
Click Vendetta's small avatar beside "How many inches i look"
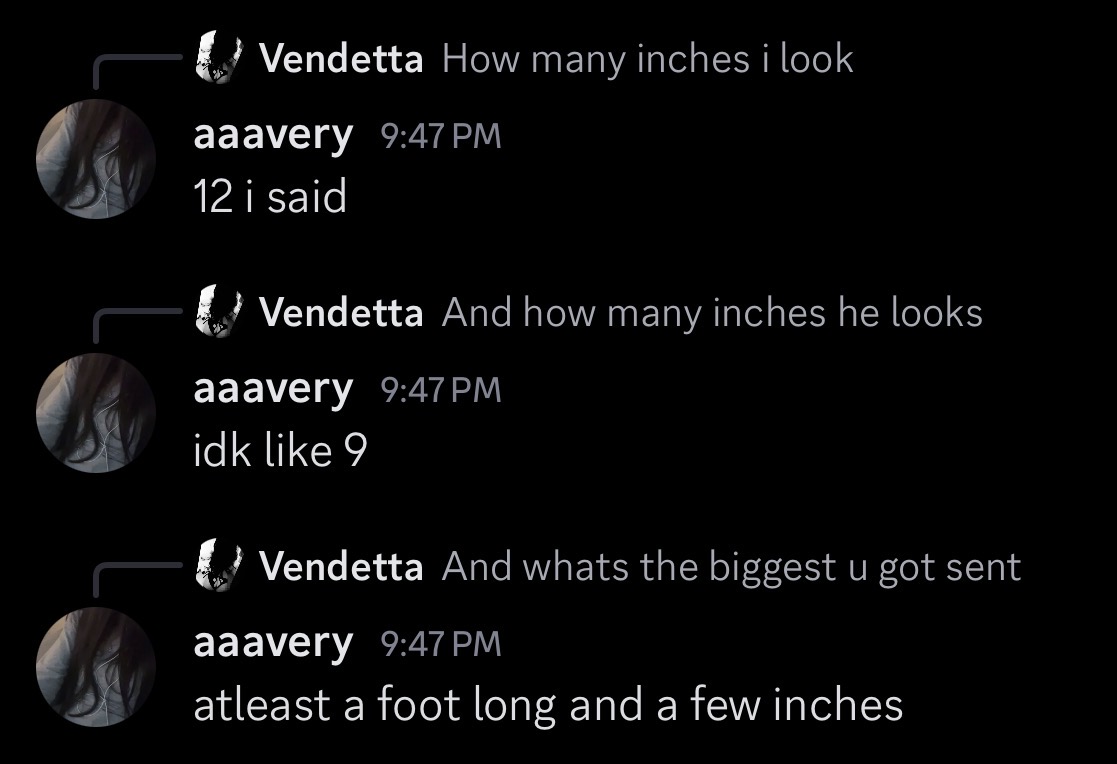tap(220, 58)
